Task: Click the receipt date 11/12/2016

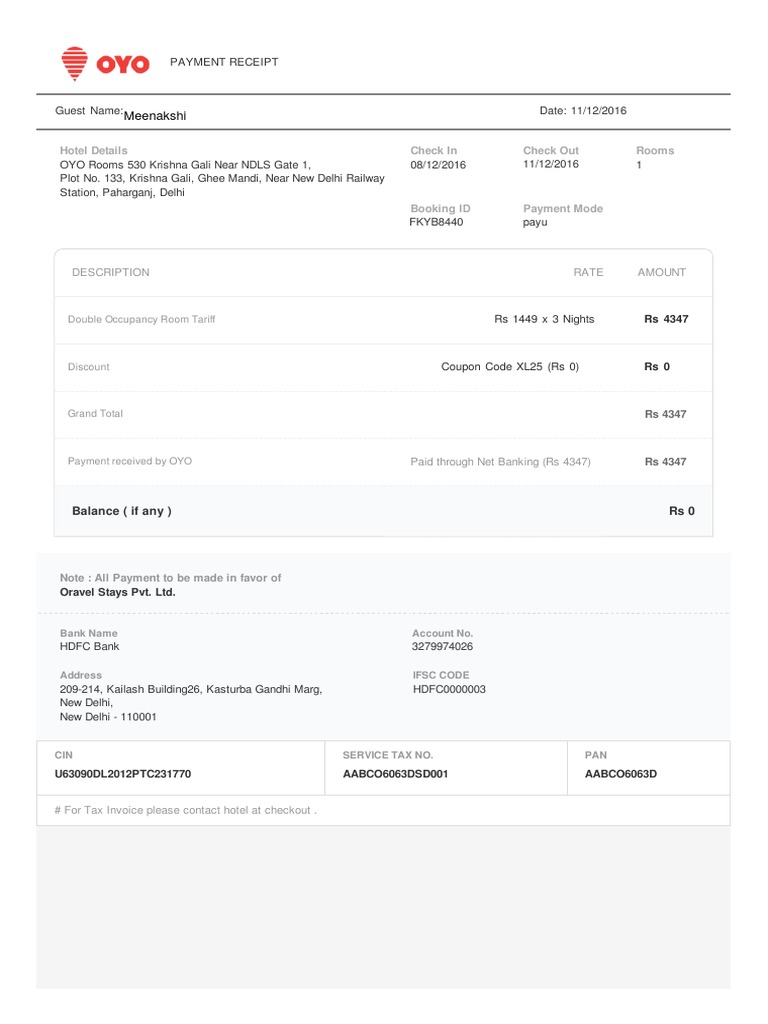Action: coord(597,111)
